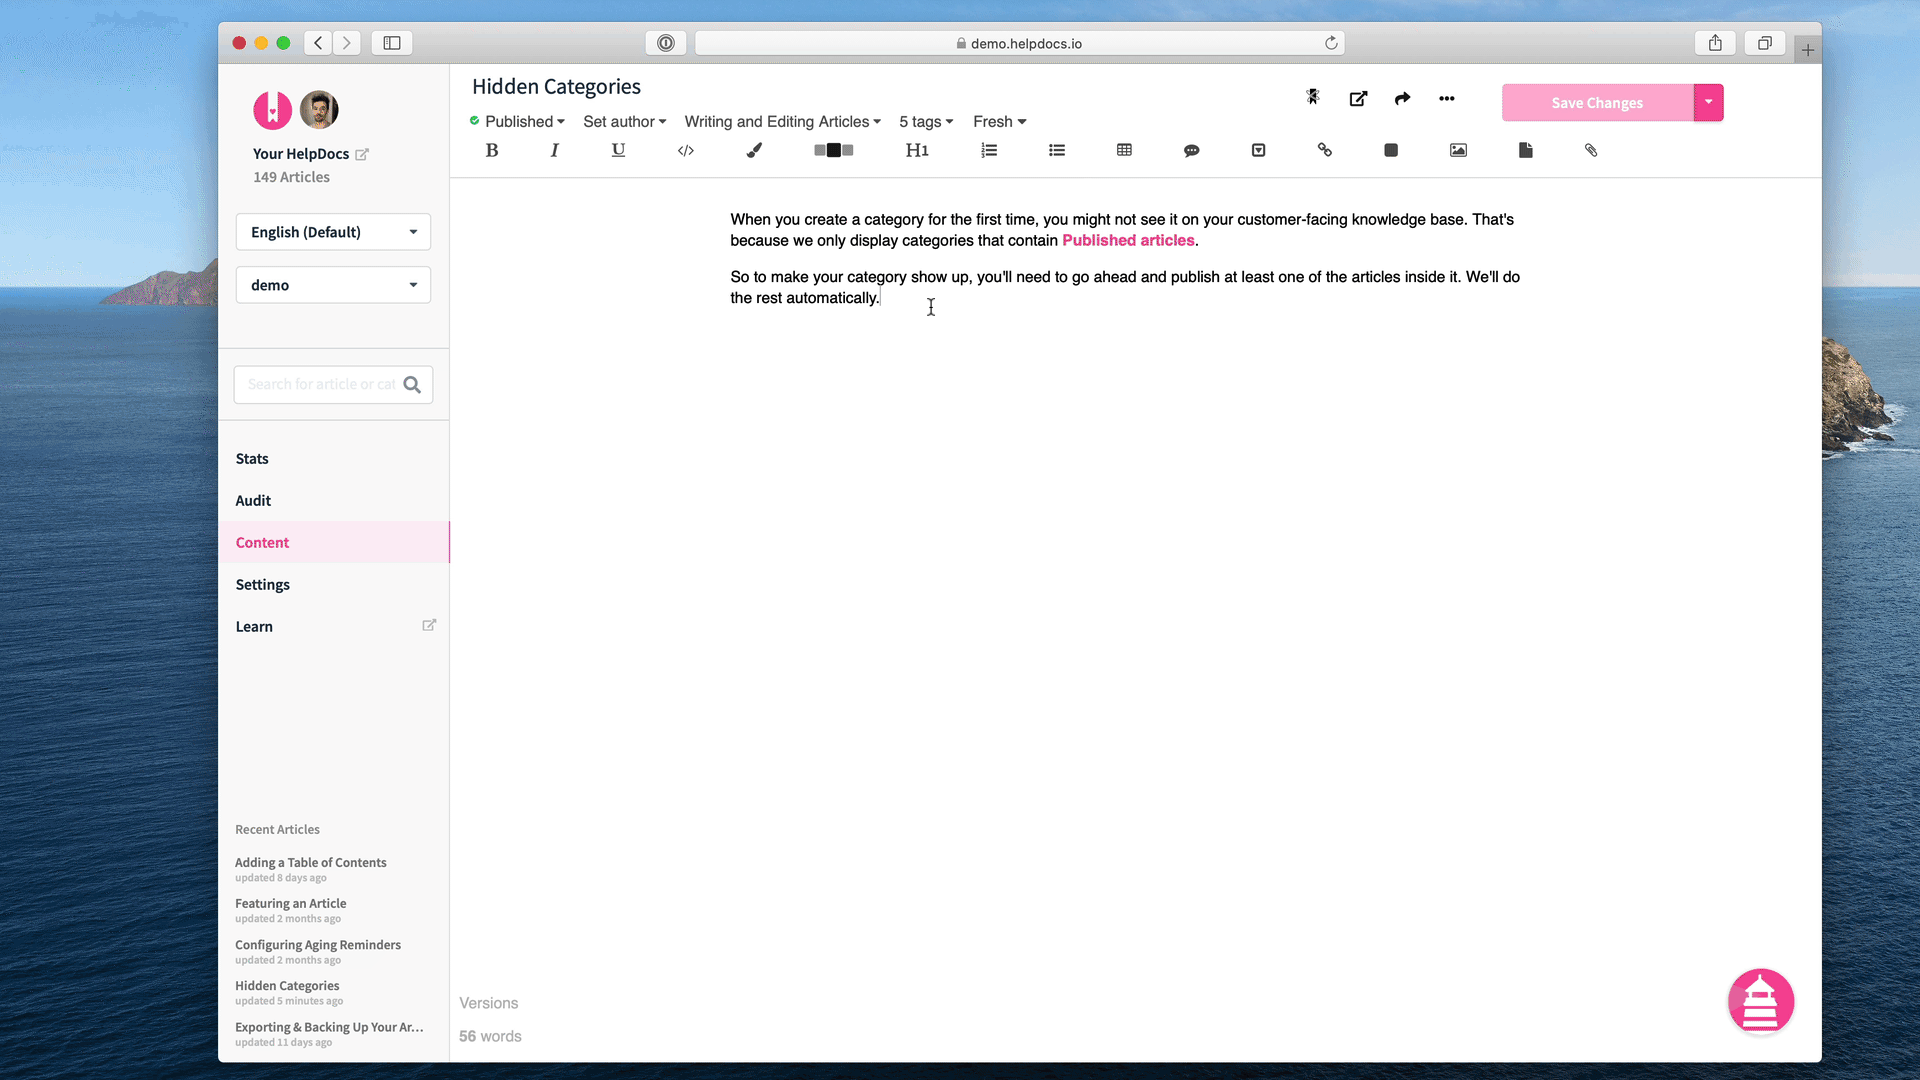Image resolution: width=1920 pixels, height=1080 pixels.
Task: Open recent article Exporting & Backing Up
Action: (x=329, y=1027)
